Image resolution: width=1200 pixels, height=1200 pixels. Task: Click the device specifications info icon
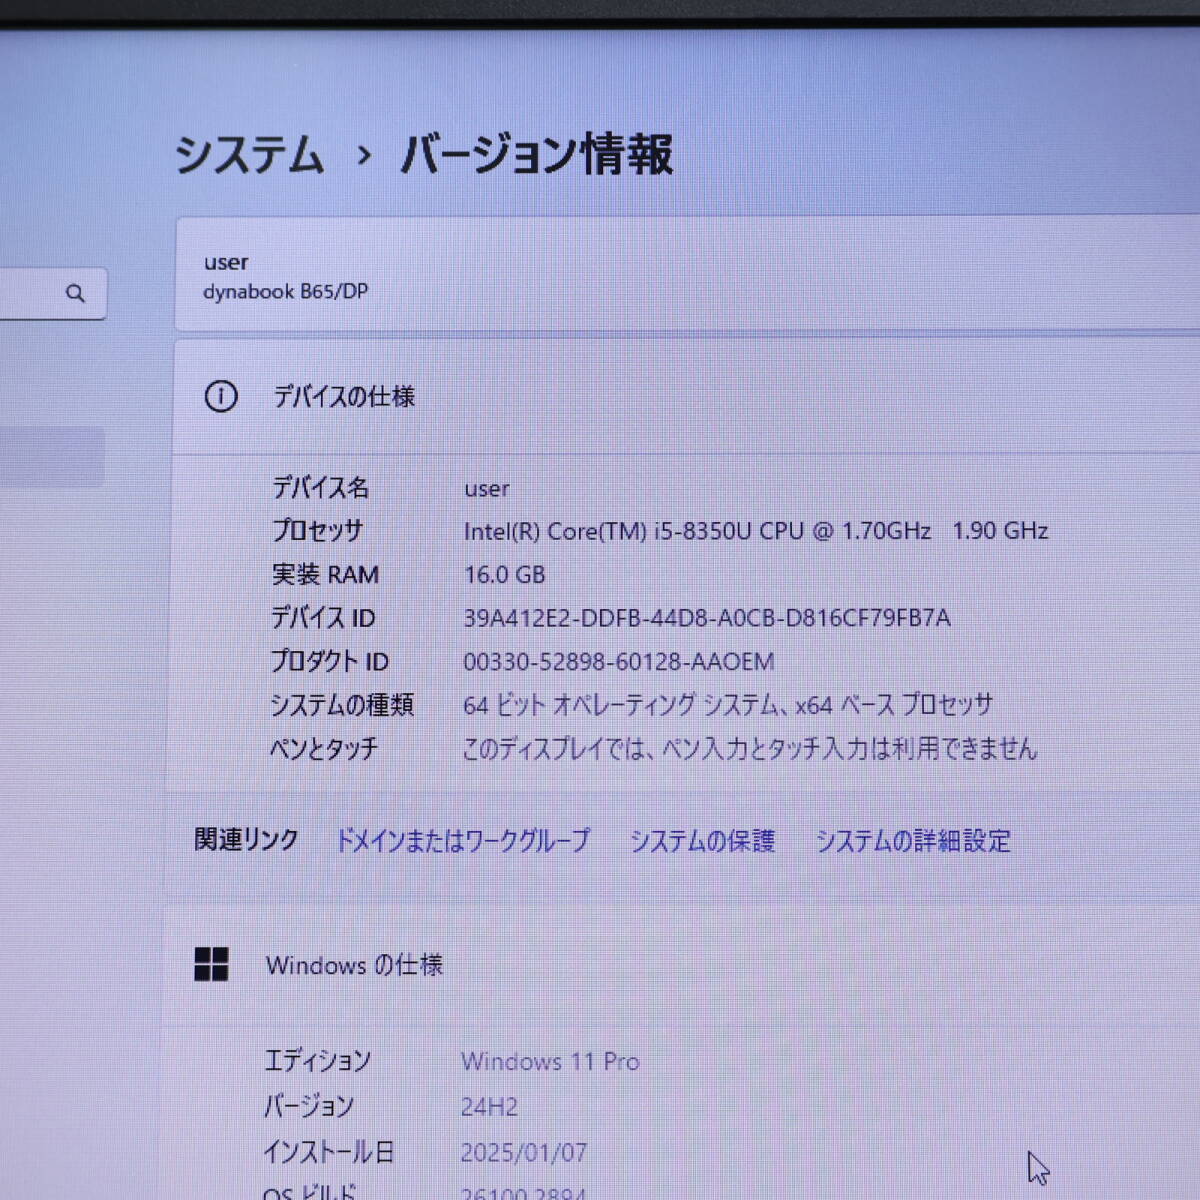(x=221, y=397)
